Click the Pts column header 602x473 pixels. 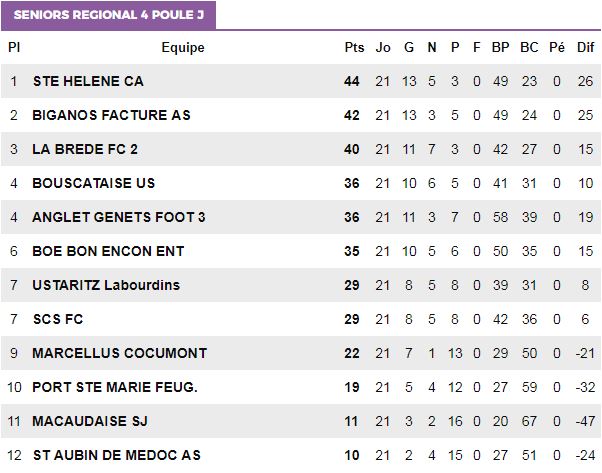point(354,48)
